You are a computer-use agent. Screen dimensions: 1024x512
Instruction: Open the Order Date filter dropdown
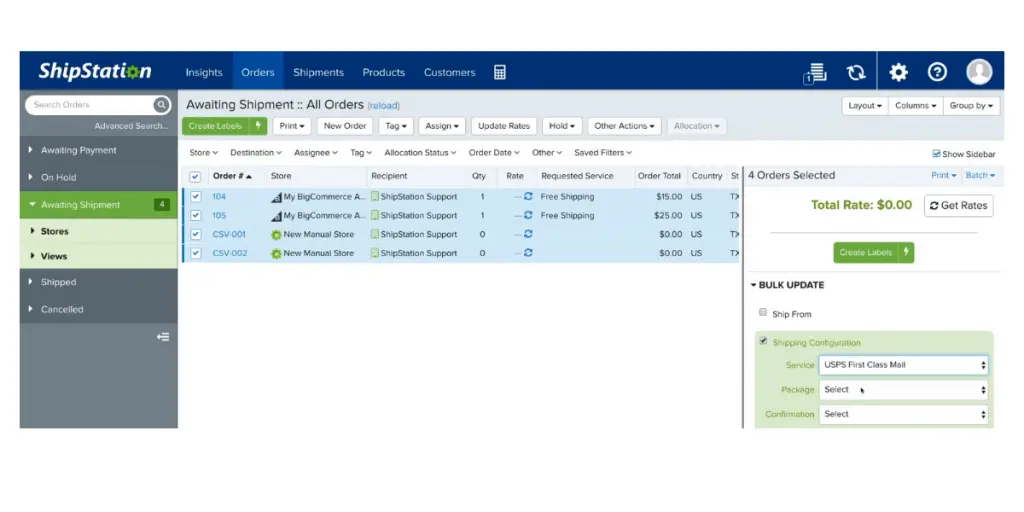click(494, 153)
